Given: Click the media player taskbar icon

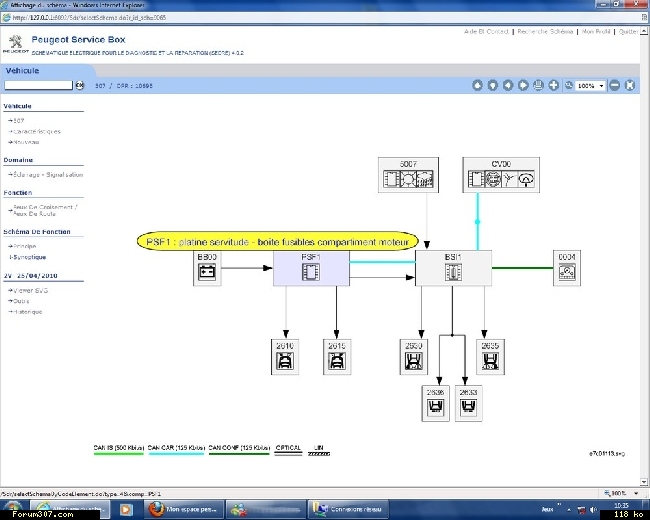Looking at the screenshot, I should 126,509.
